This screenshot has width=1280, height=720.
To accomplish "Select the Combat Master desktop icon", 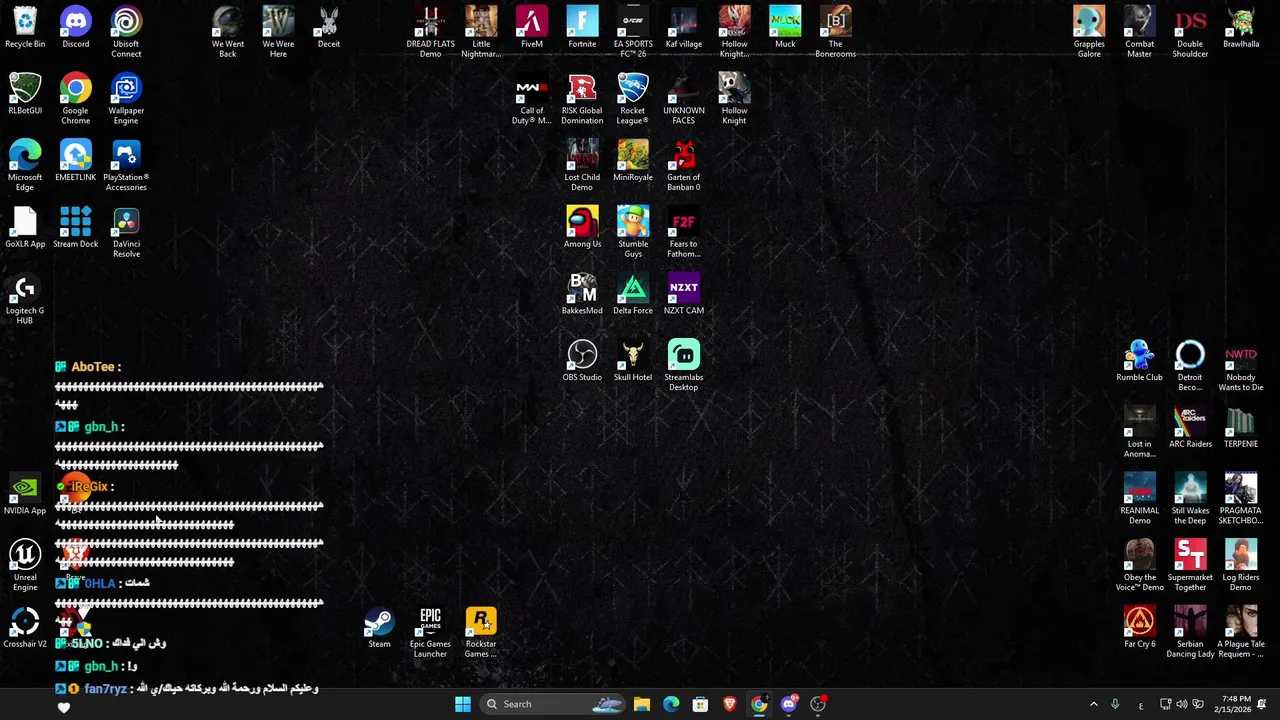I will [1140, 32].
